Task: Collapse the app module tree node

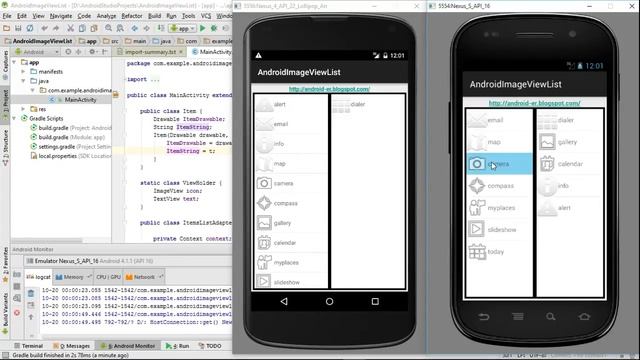Action: point(15,62)
